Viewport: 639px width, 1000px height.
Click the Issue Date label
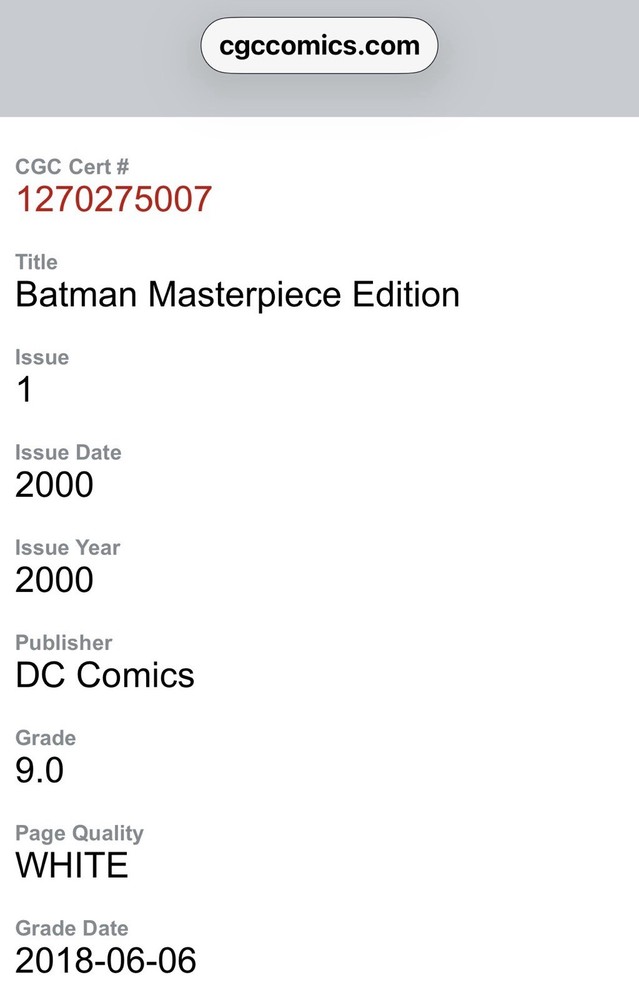(68, 452)
